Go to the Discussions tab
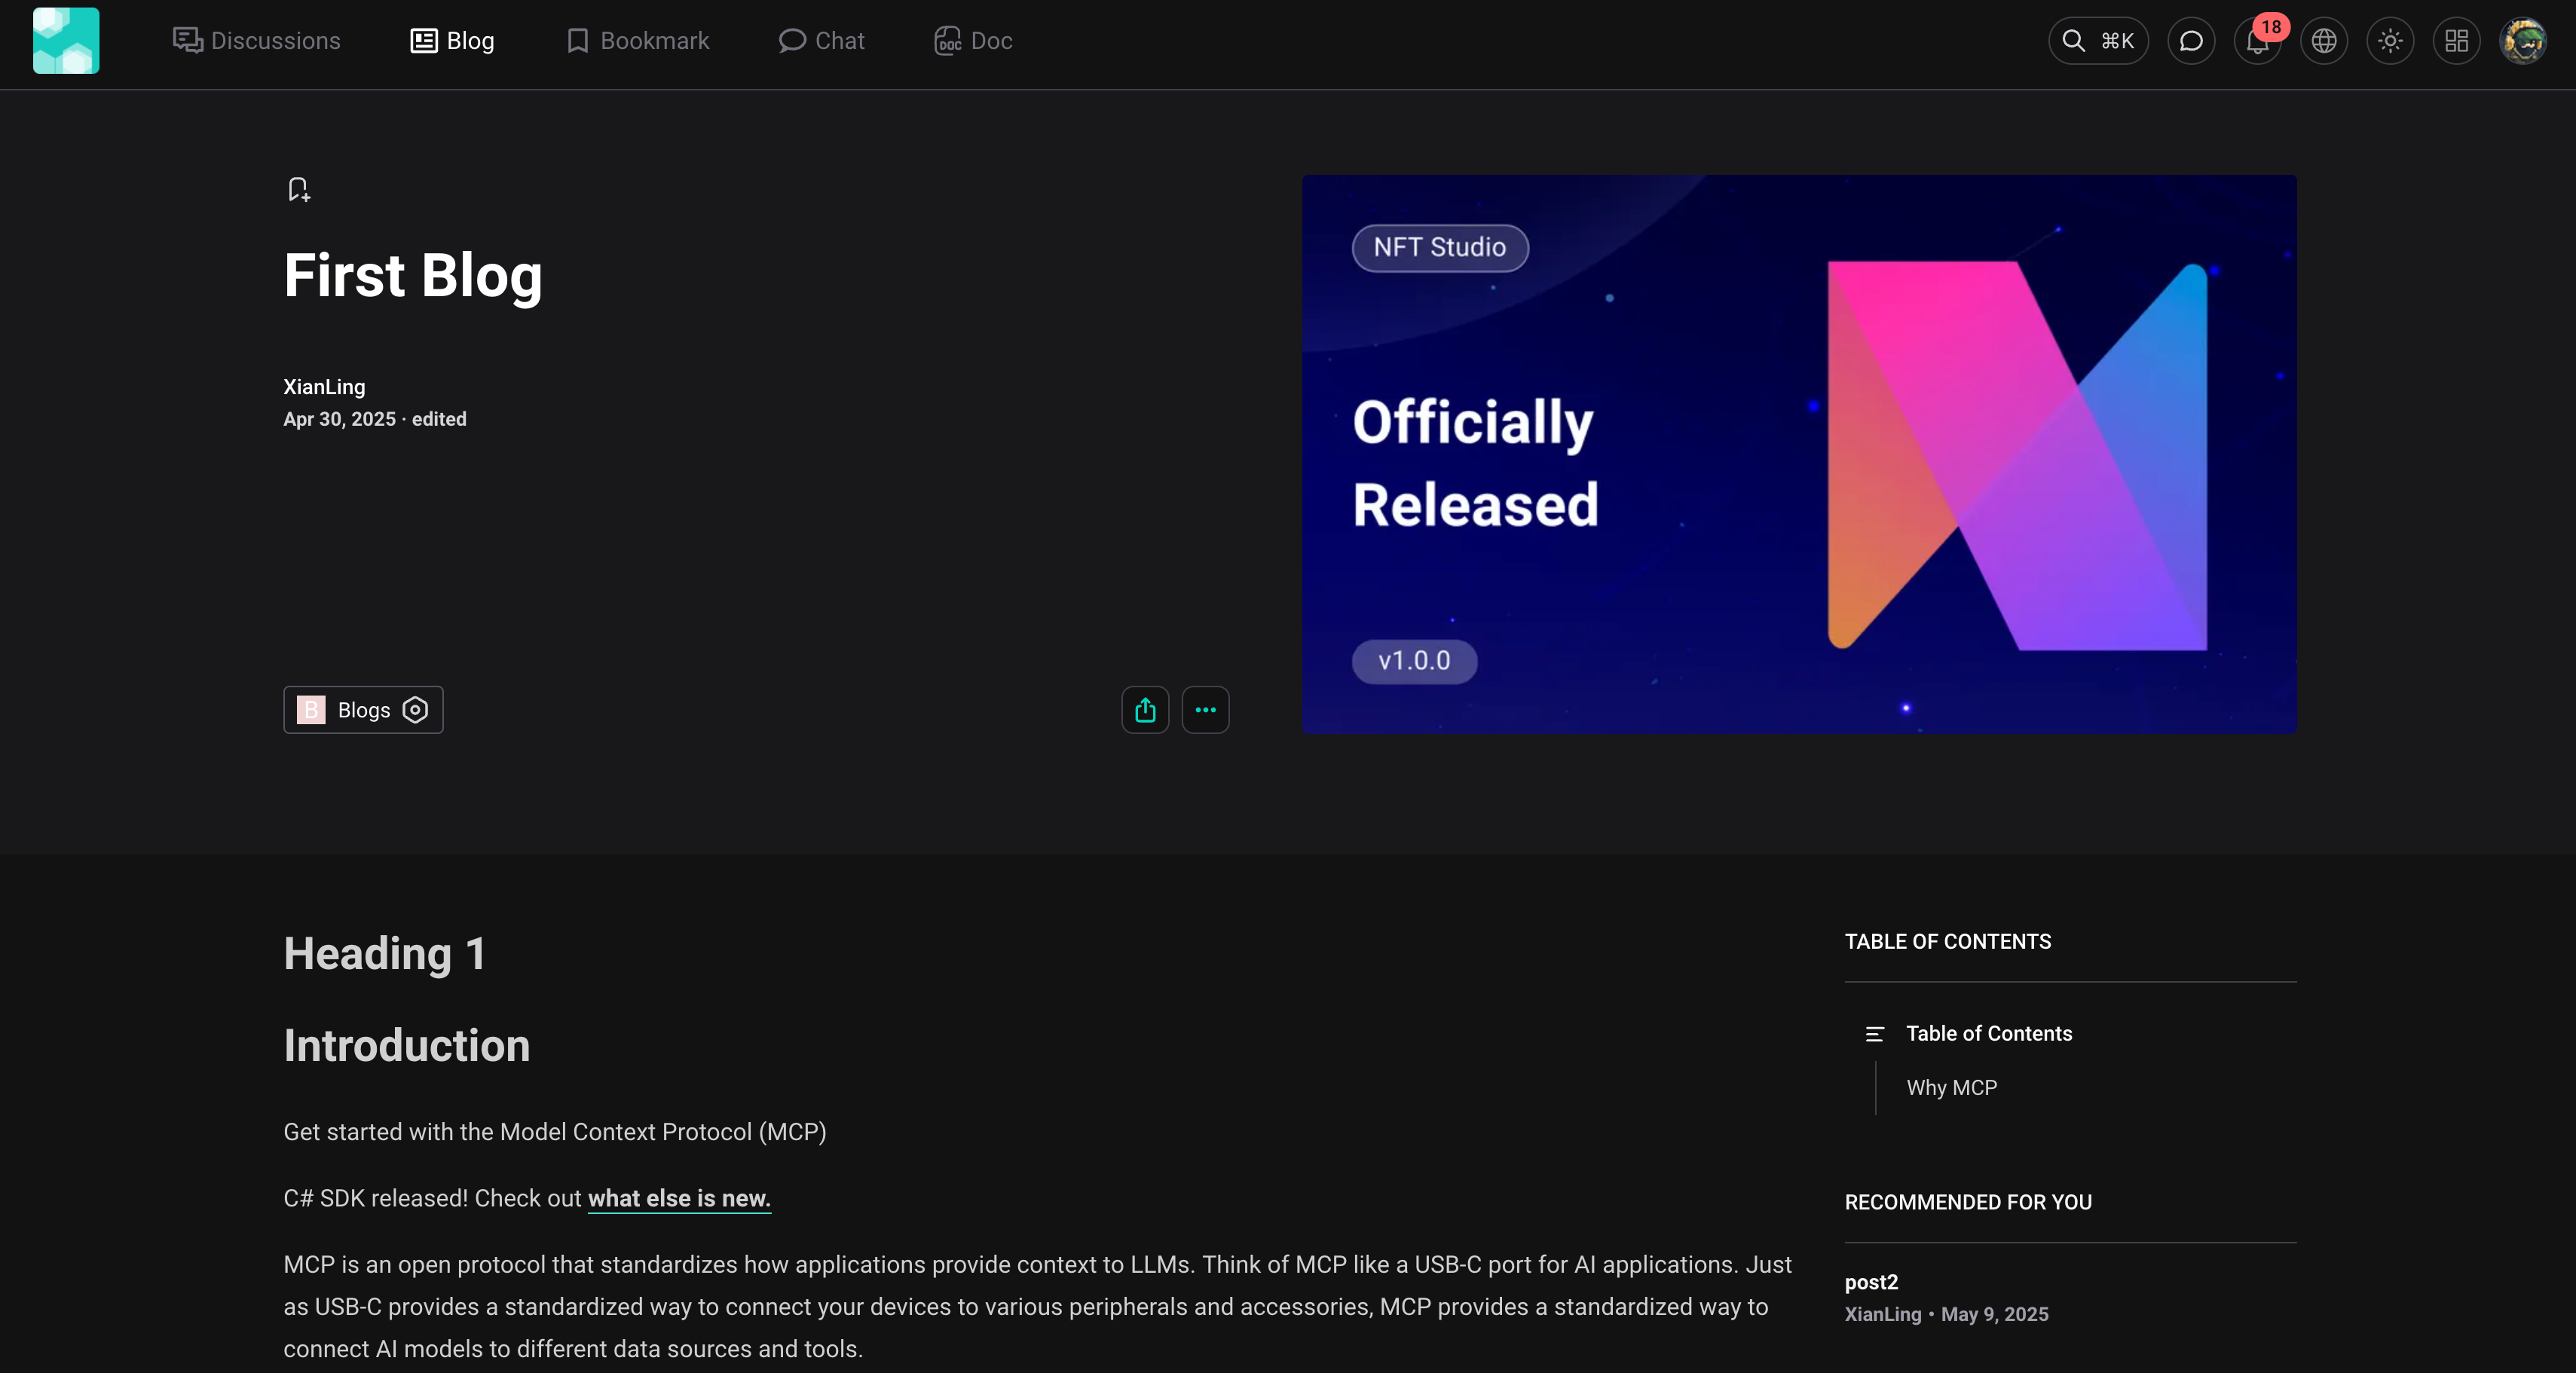This screenshot has height=1373, width=2576. (257, 41)
